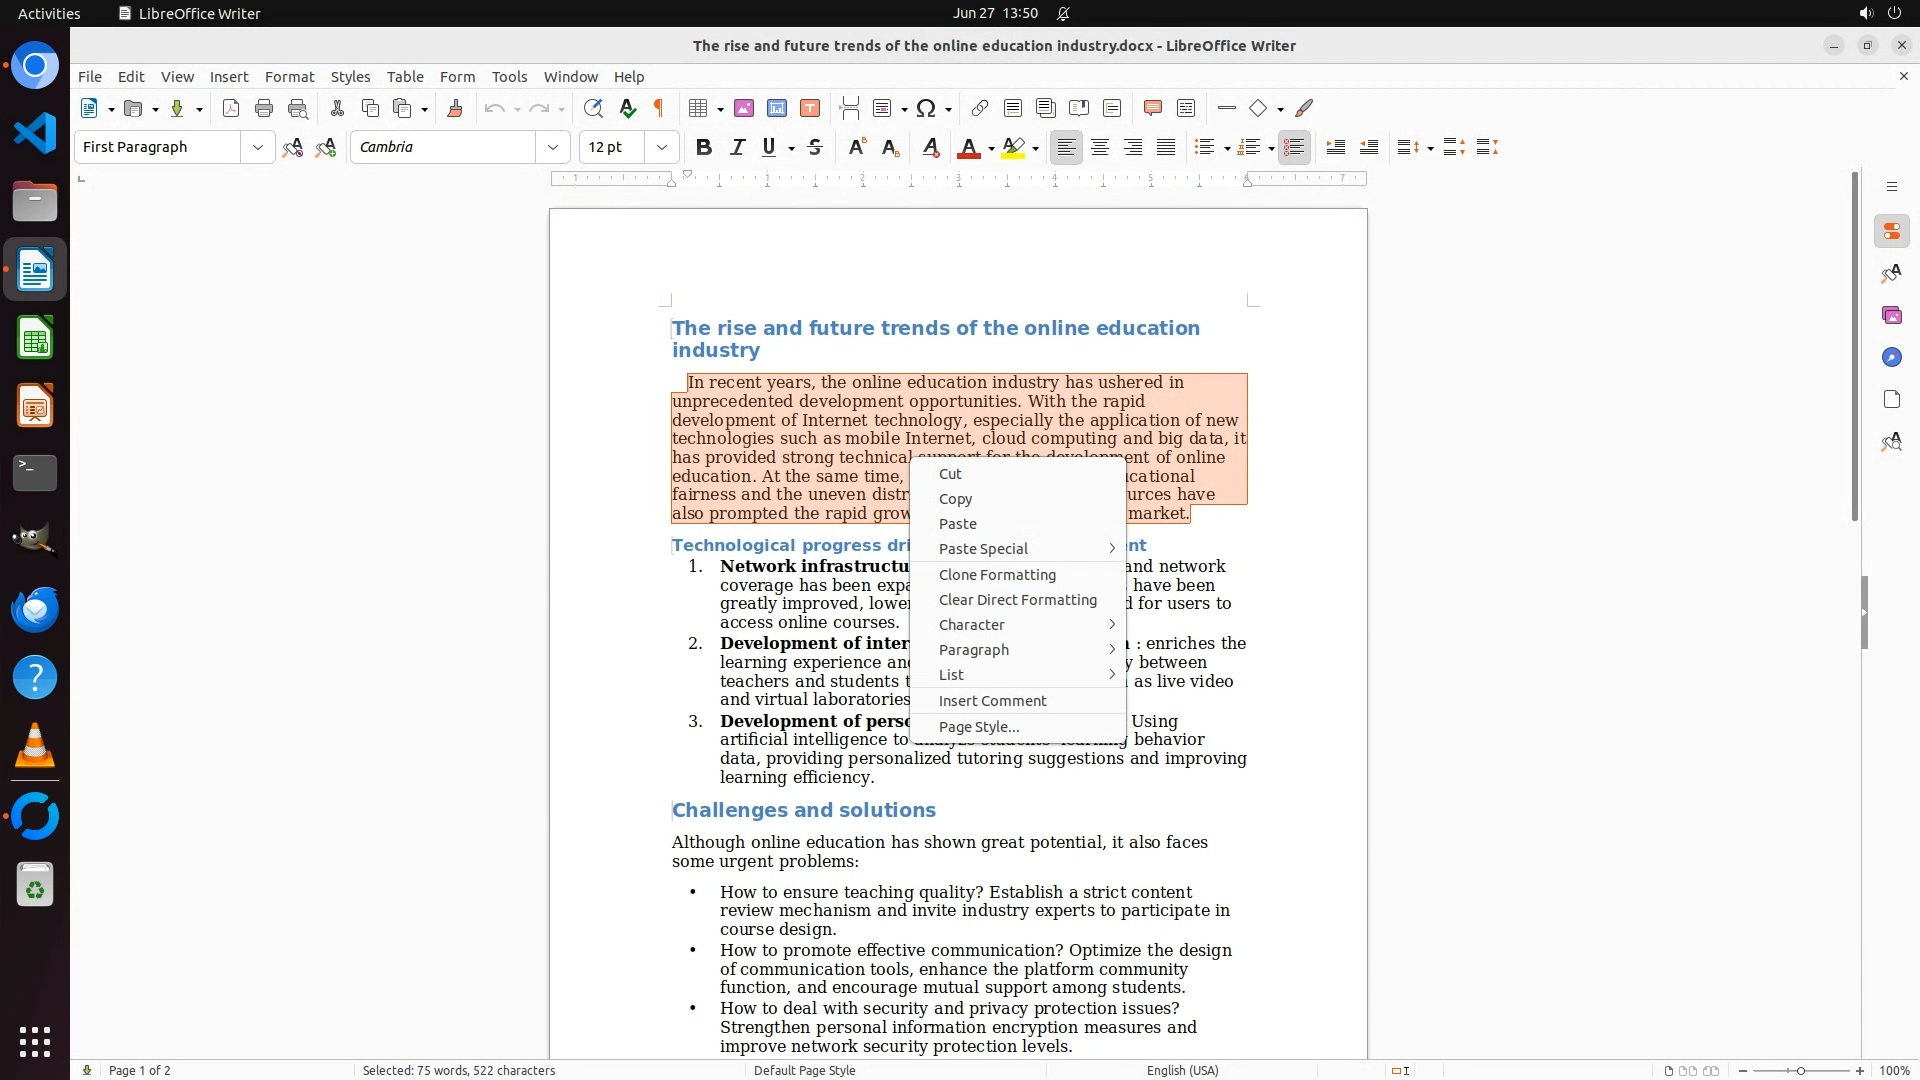1920x1080 pixels.
Task: Click the zoom slider in status bar
Action: pyautogui.click(x=1800, y=1070)
